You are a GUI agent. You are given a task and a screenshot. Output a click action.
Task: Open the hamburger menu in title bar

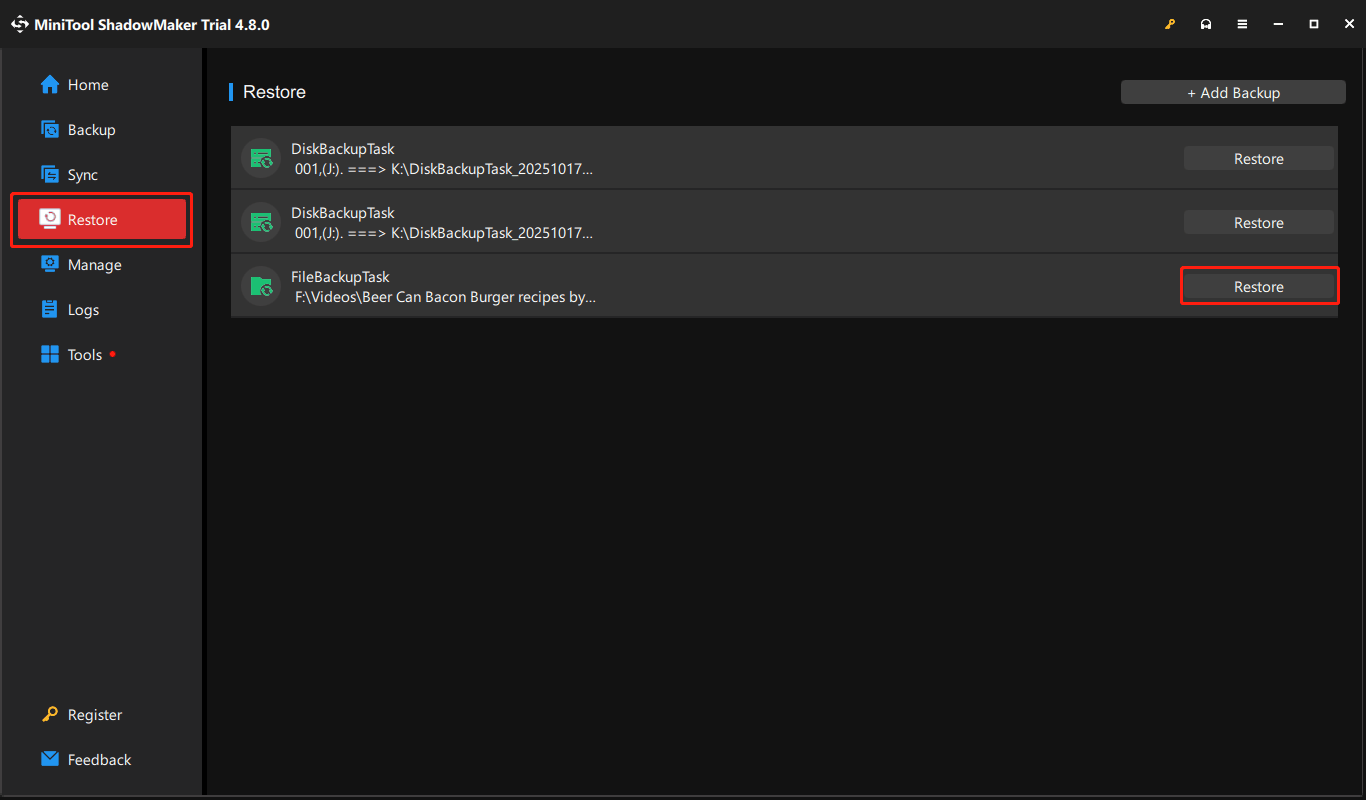(x=1242, y=24)
